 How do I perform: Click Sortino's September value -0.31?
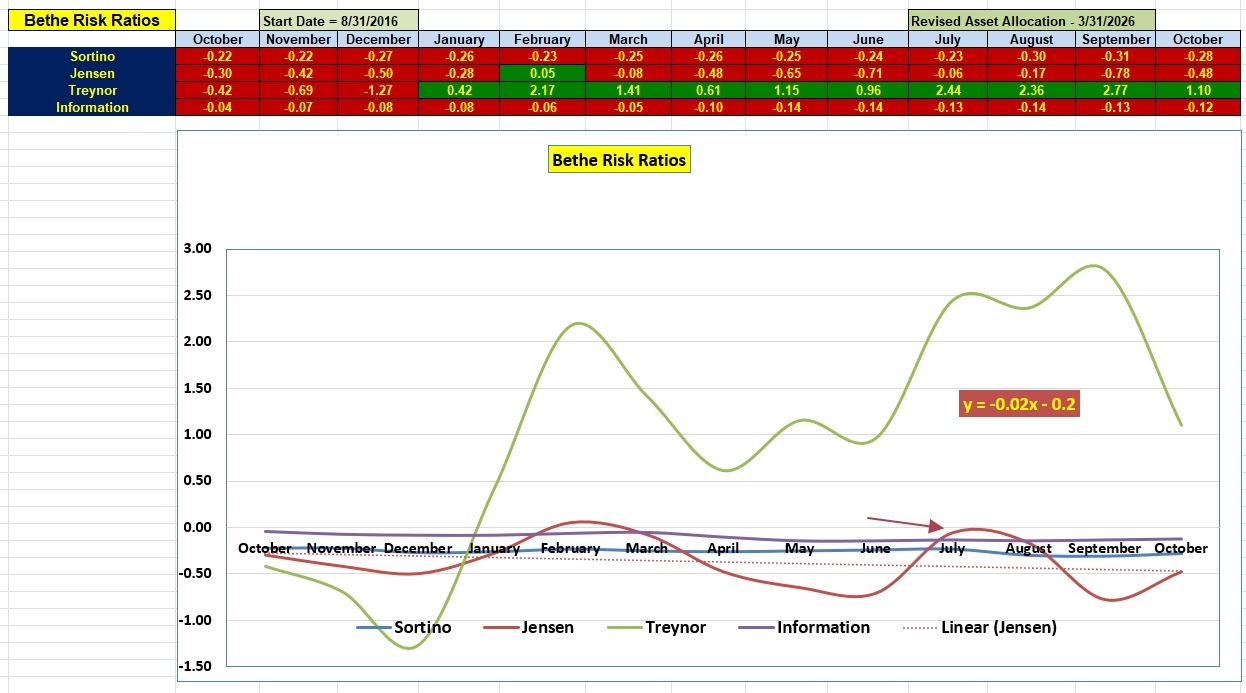click(1116, 56)
